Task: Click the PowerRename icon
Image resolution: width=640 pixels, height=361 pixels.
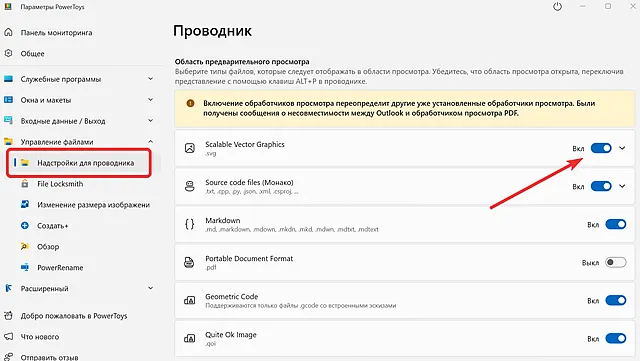Action: coord(25,267)
